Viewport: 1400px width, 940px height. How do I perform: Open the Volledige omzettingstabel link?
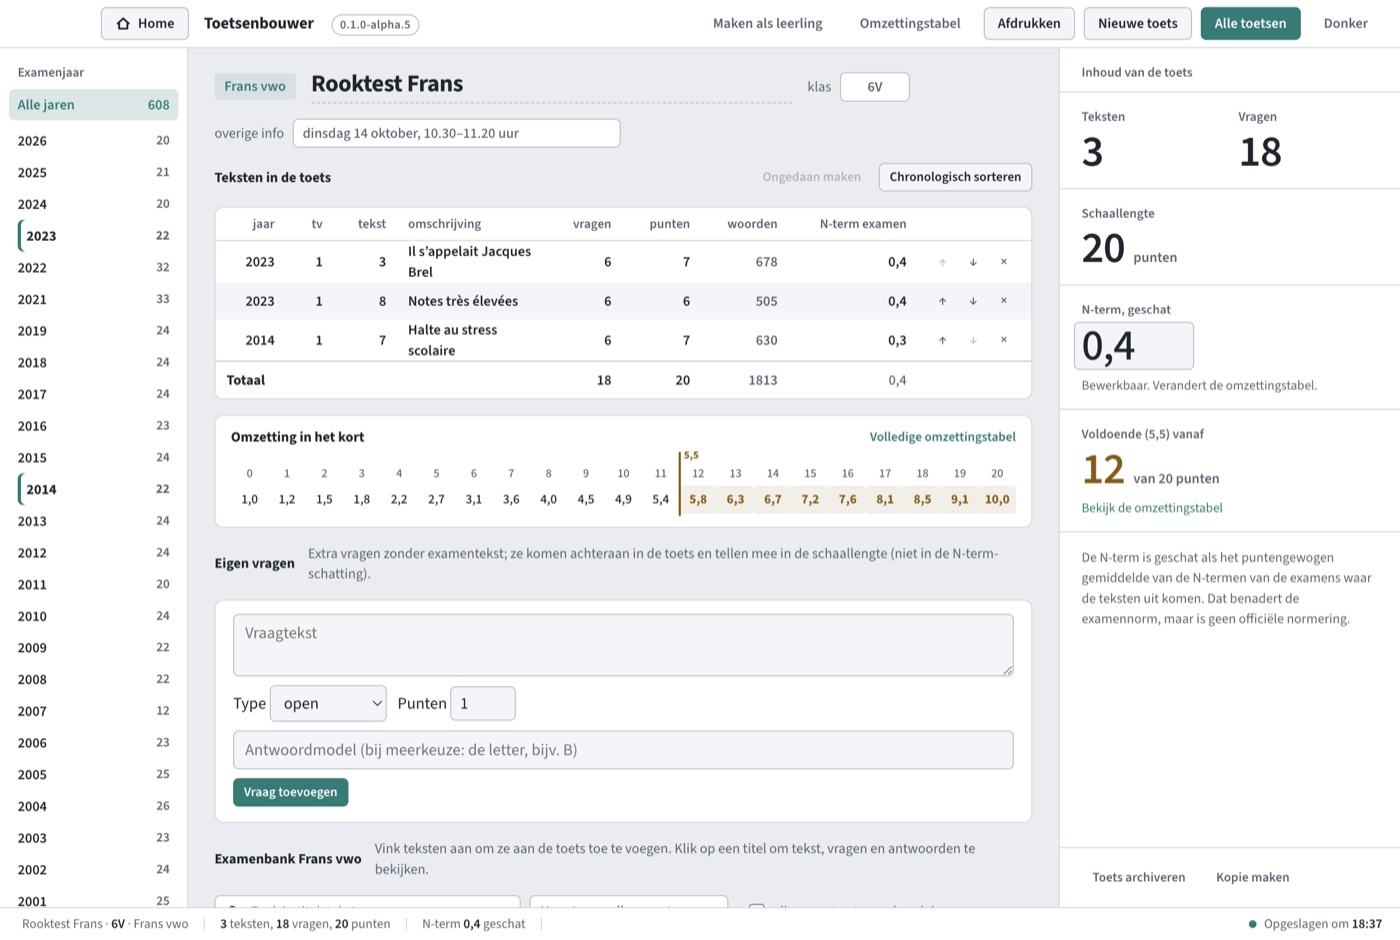pos(942,437)
